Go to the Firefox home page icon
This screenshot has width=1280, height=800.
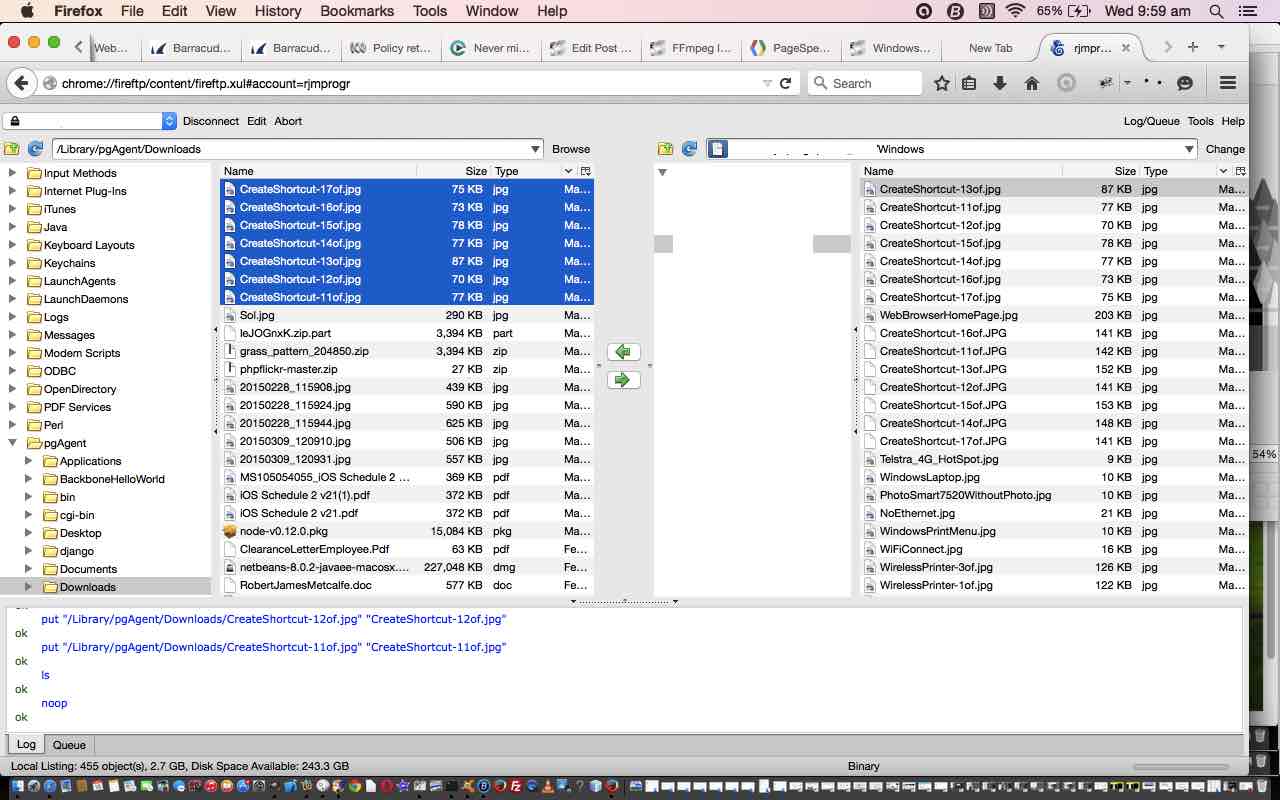pyautogui.click(x=1031, y=83)
